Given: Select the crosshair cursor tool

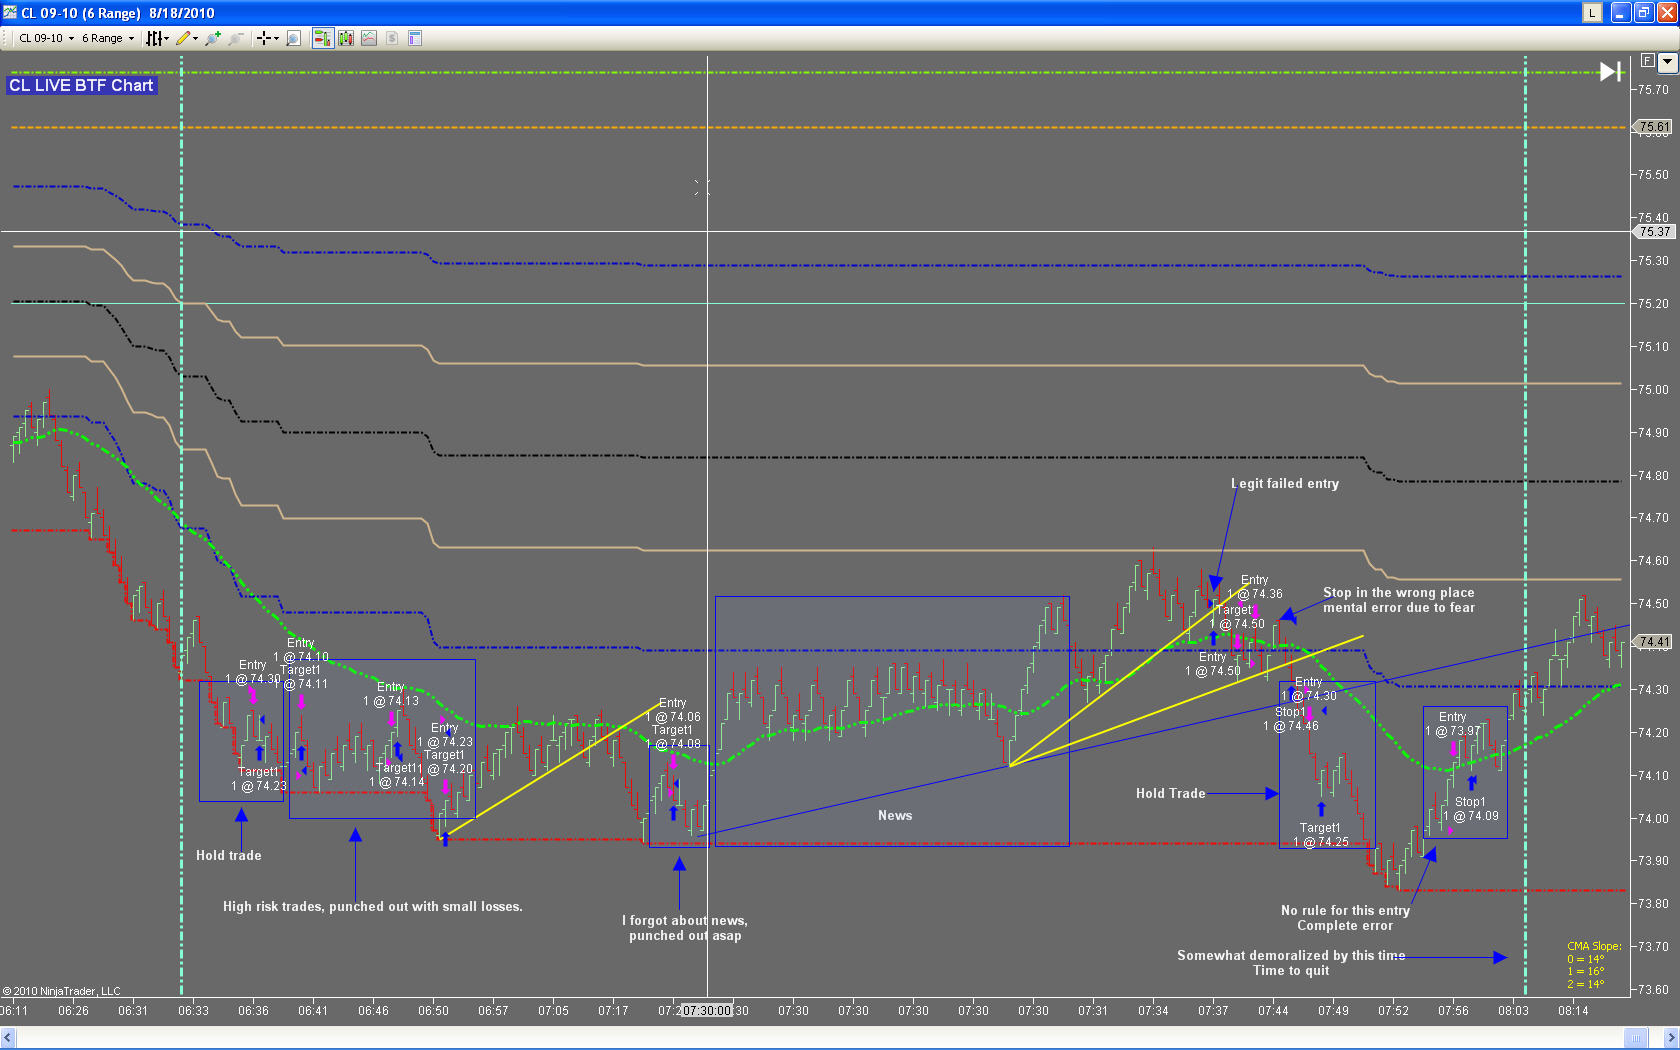Looking at the screenshot, I should (x=264, y=38).
